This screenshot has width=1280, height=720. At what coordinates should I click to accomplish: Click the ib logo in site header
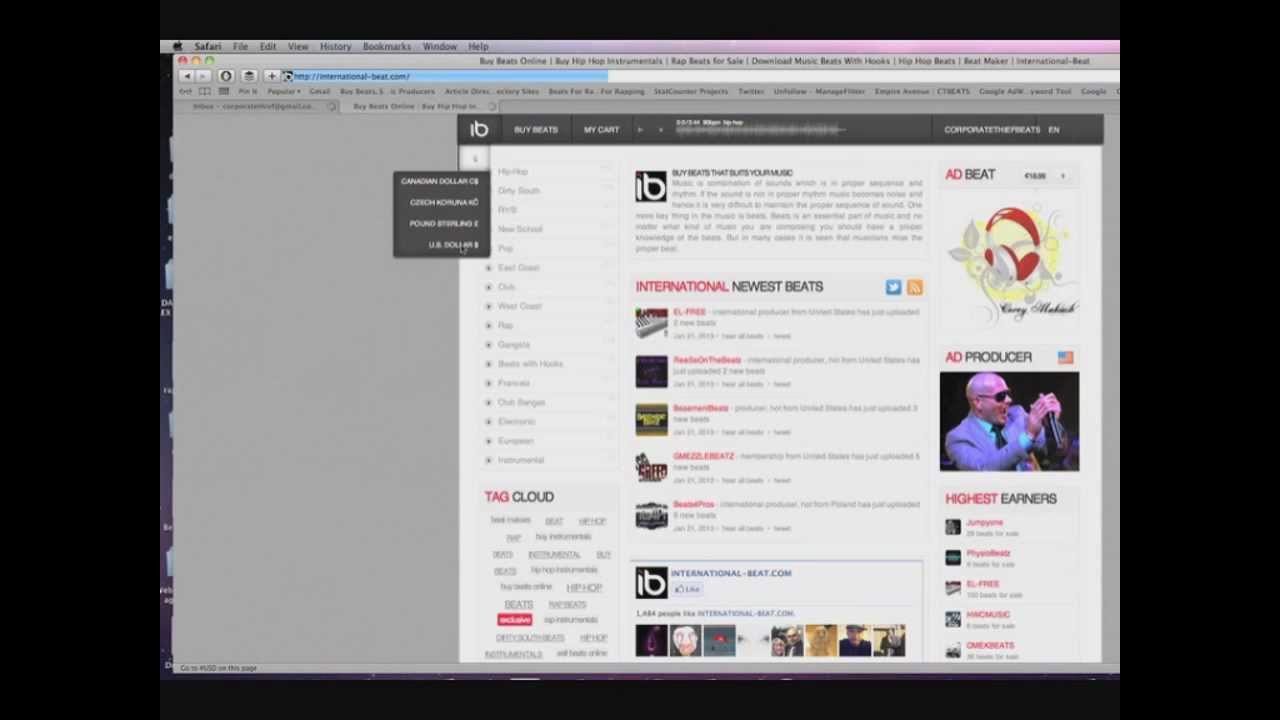[480, 129]
